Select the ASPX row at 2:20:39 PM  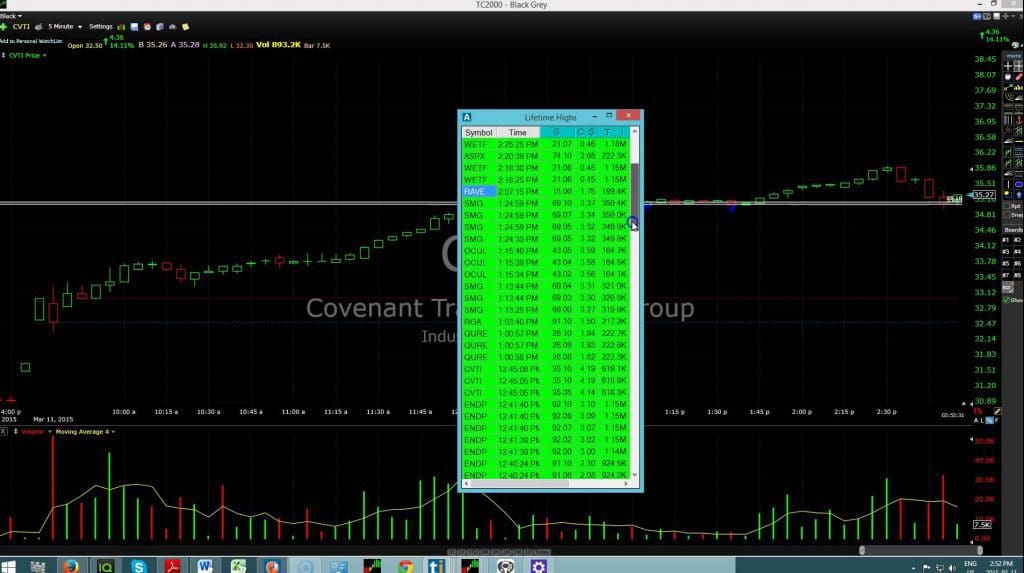point(545,156)
